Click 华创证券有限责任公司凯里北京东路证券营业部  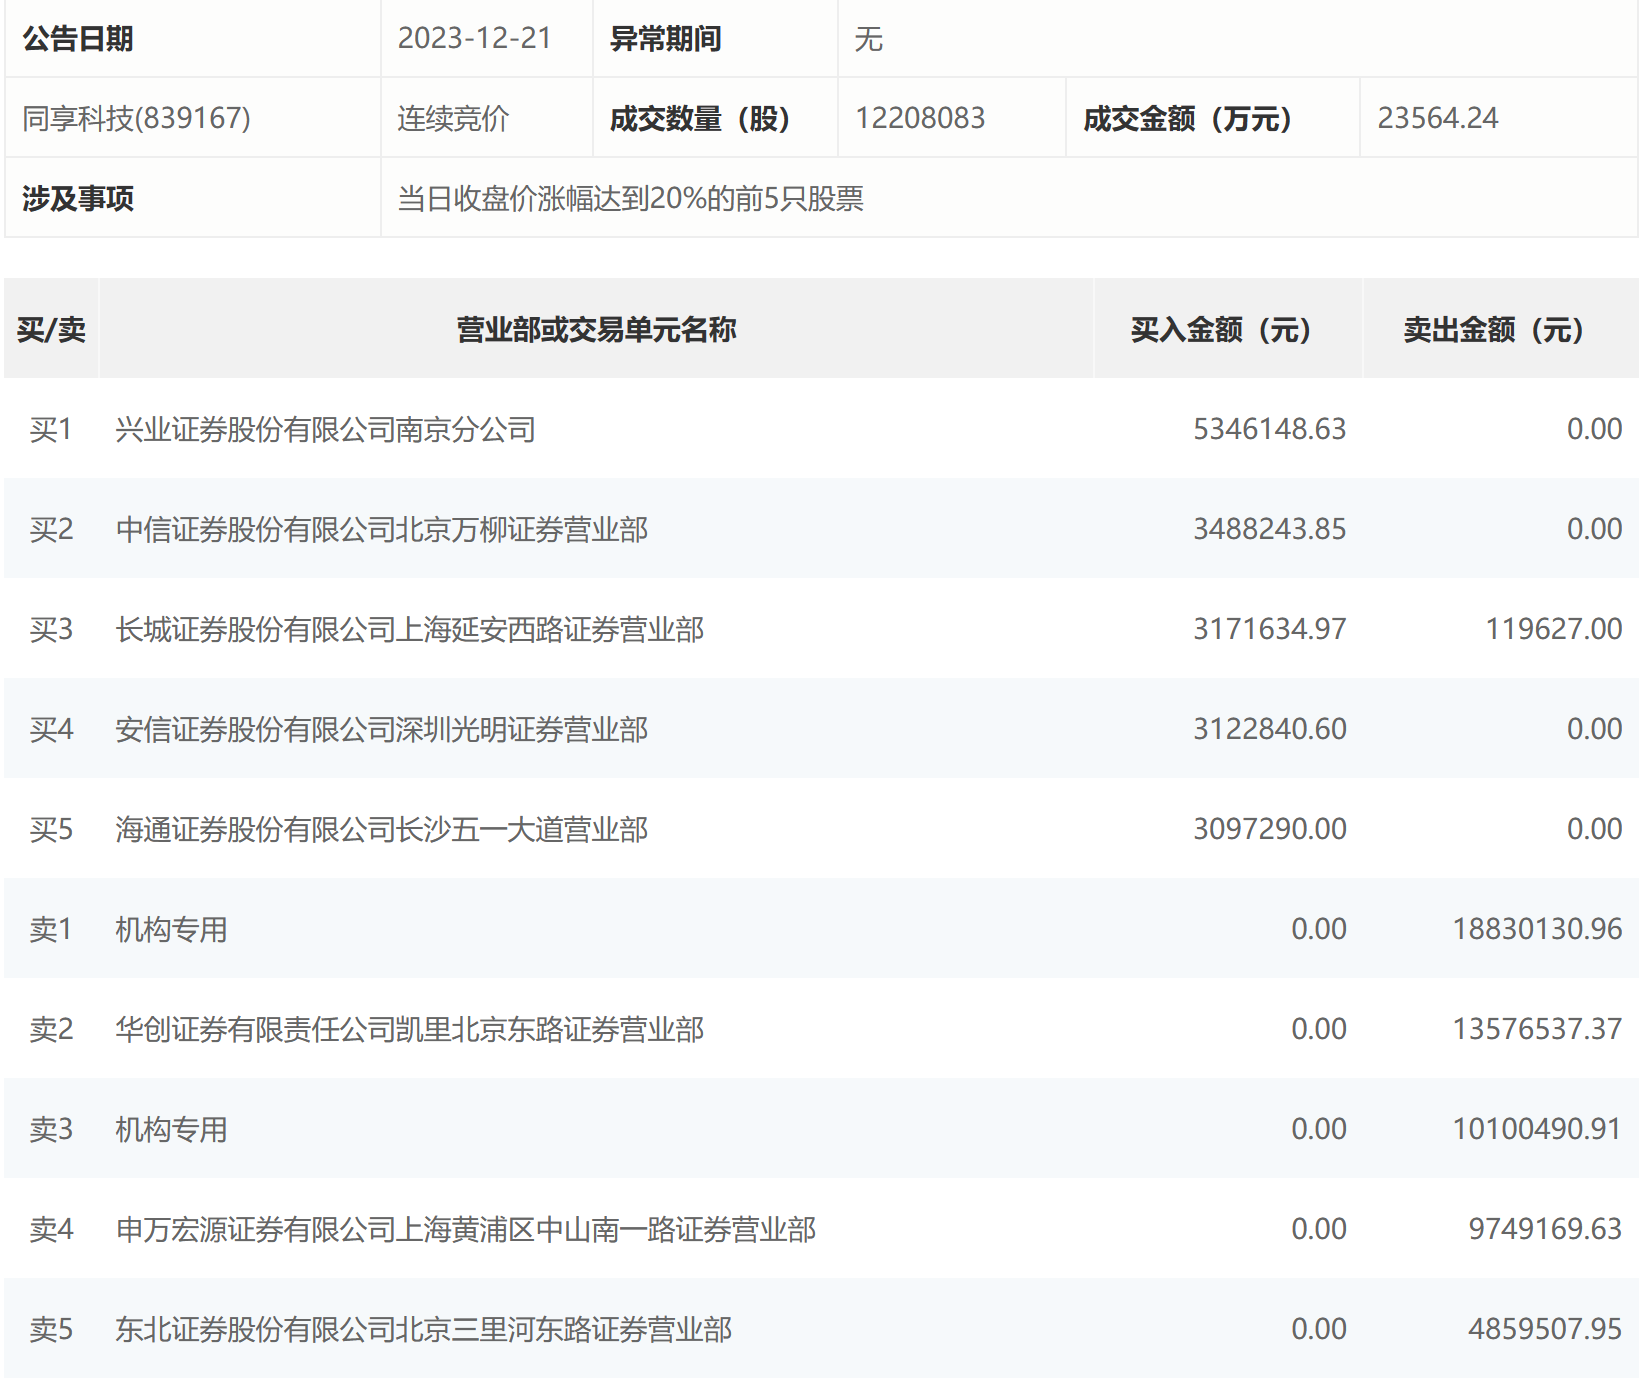tap(410, 1029)
